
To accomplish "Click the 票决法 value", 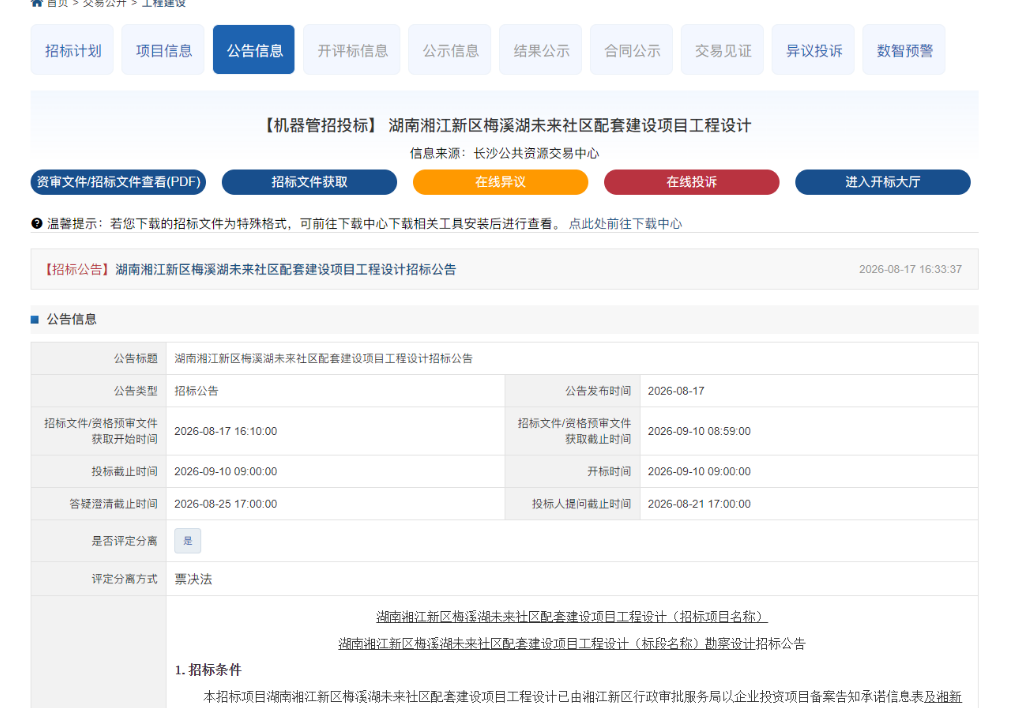I will pos(193,579).
